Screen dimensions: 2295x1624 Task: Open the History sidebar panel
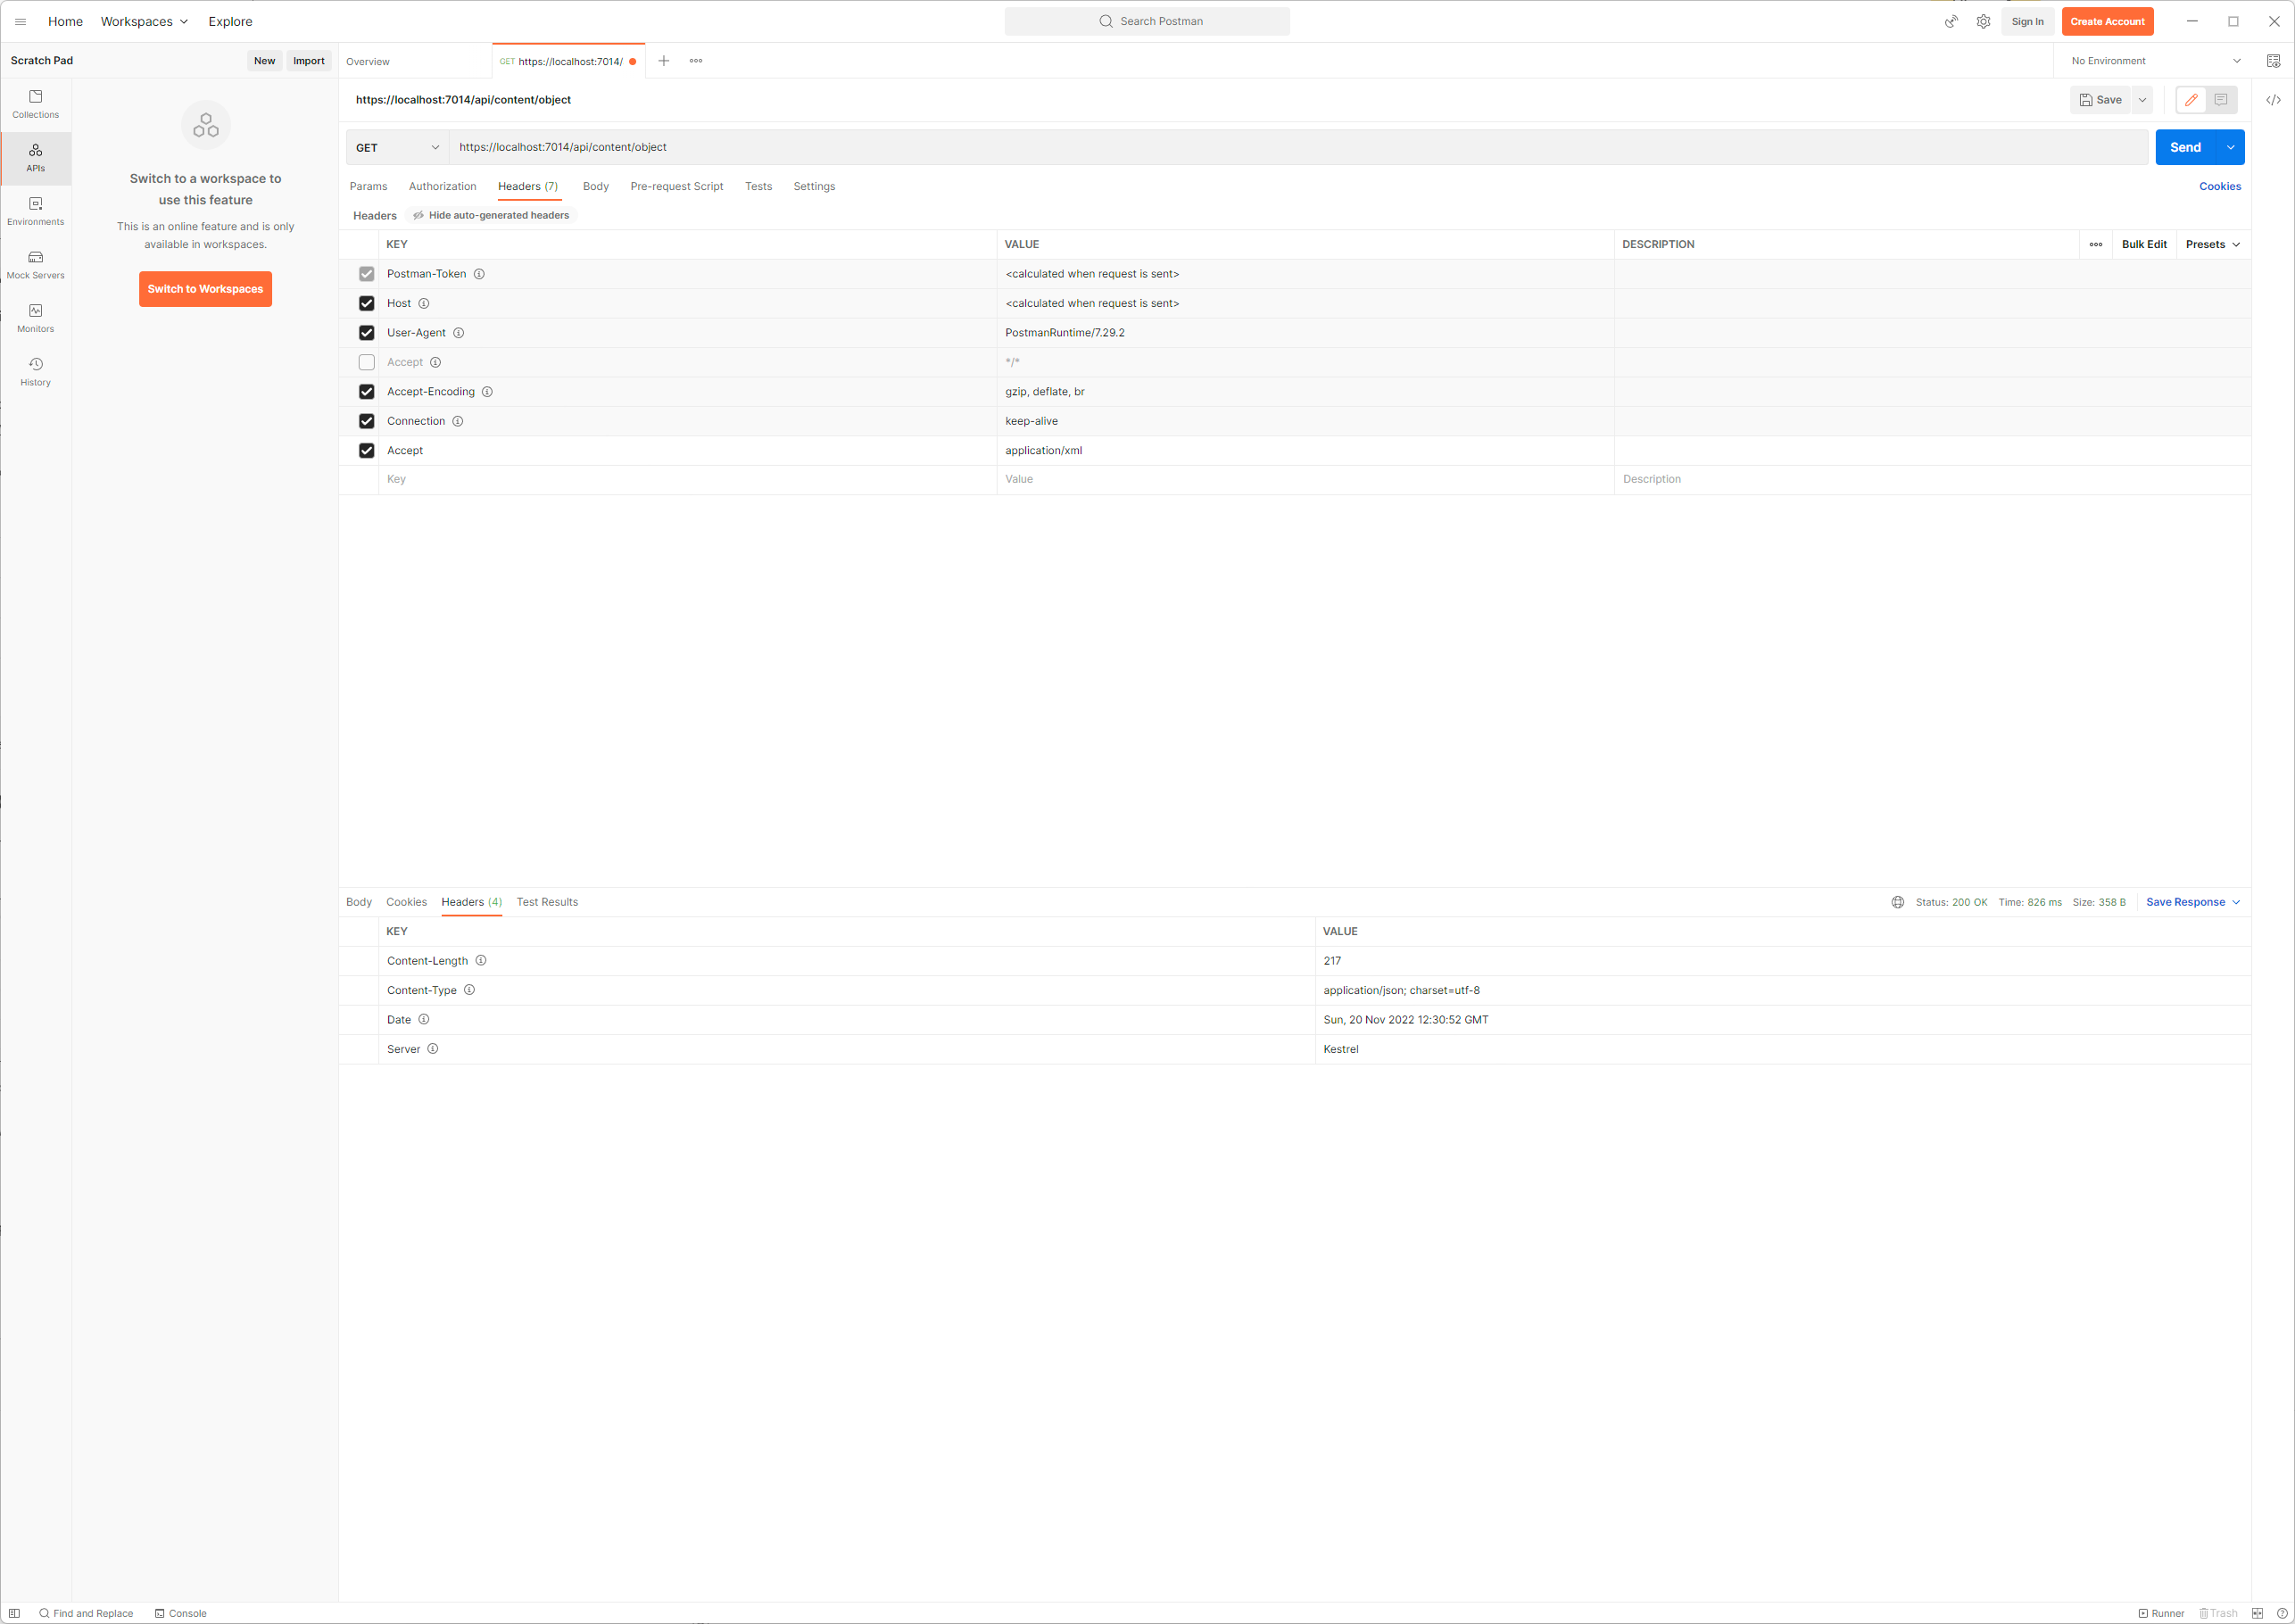pyautogui.click(x=35, y=371)
